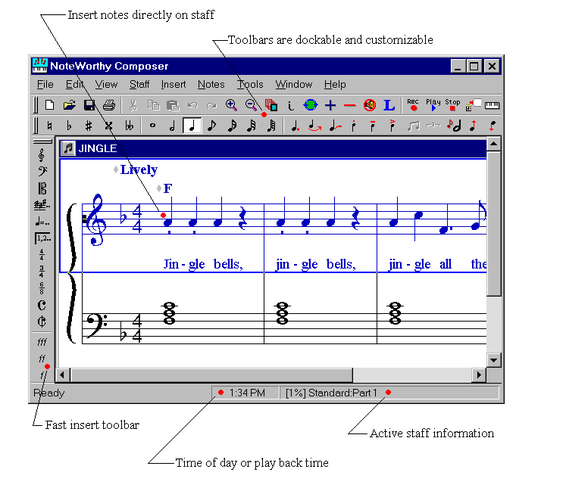
Task: Toggle the selected quarter note button
Action: [x=192, y=126]
